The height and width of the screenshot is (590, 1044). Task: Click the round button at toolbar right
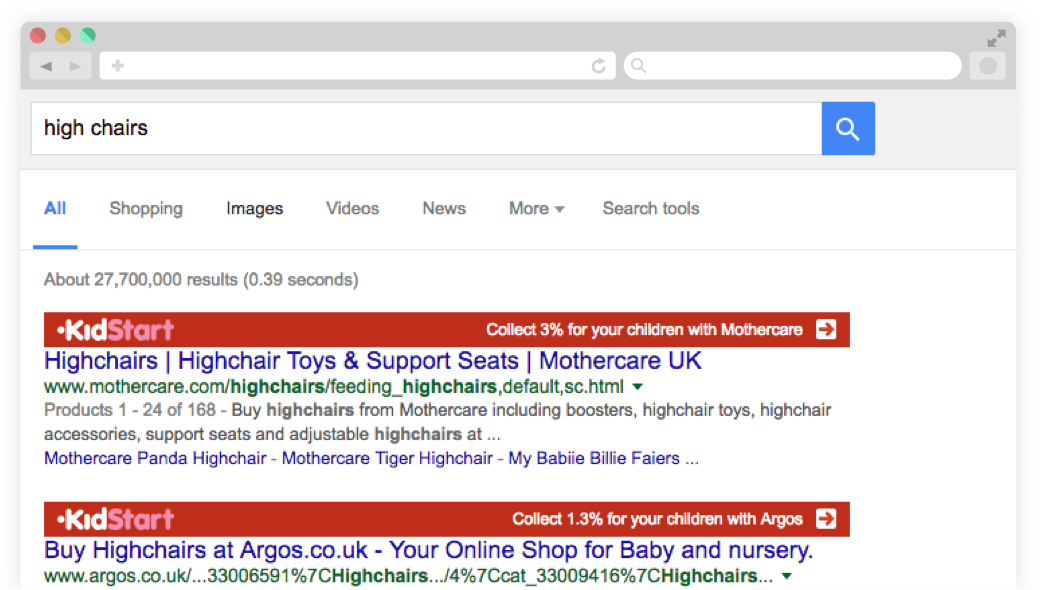pyautogui.click(x=988, y=65)
